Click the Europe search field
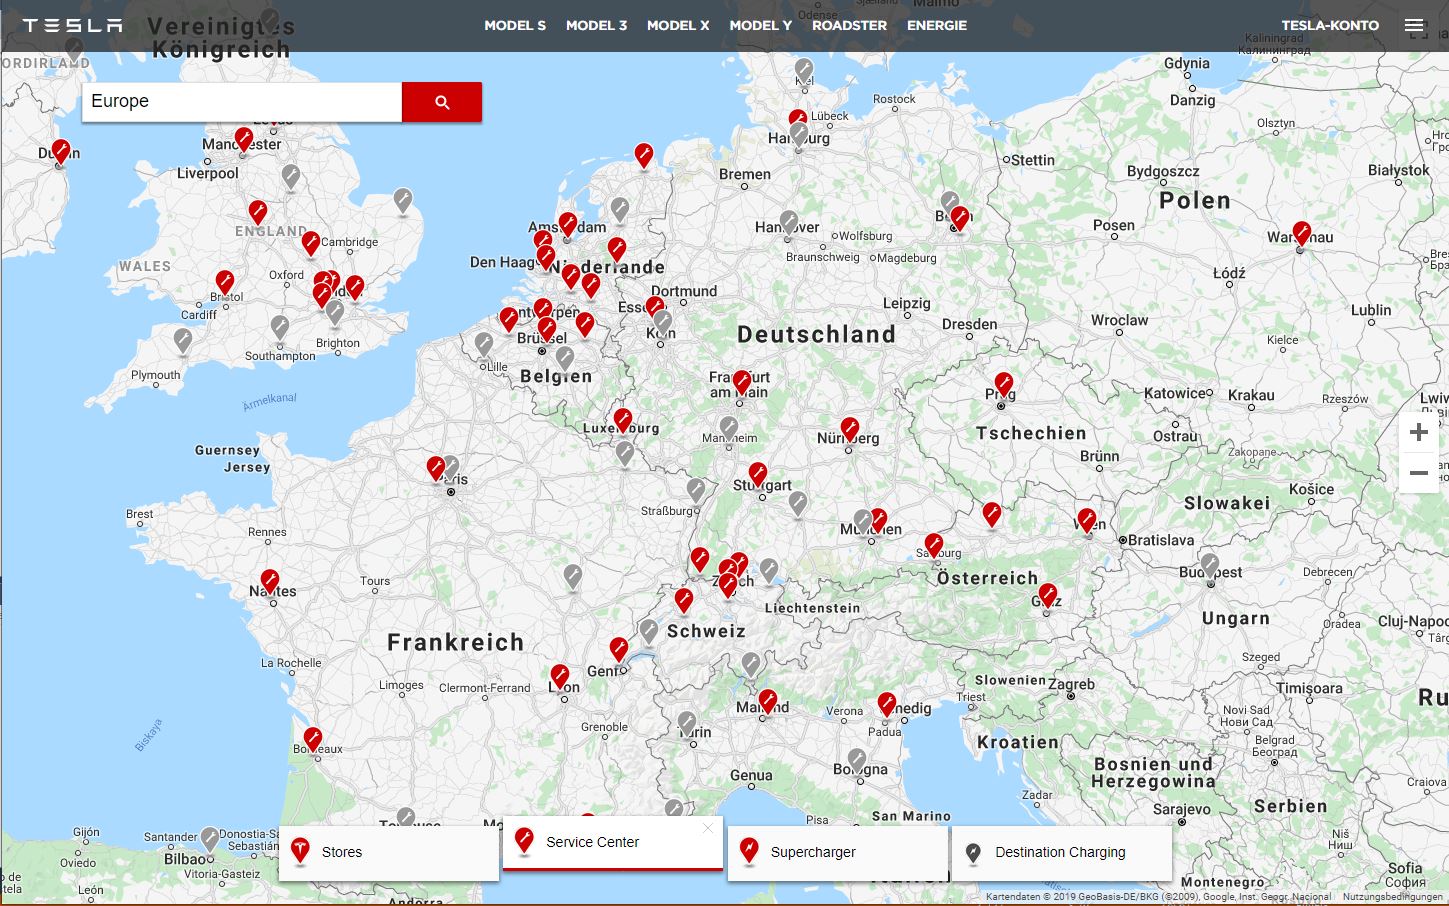Image resolution: width=1449 pixels, height=906 pixels. [242, 102]
